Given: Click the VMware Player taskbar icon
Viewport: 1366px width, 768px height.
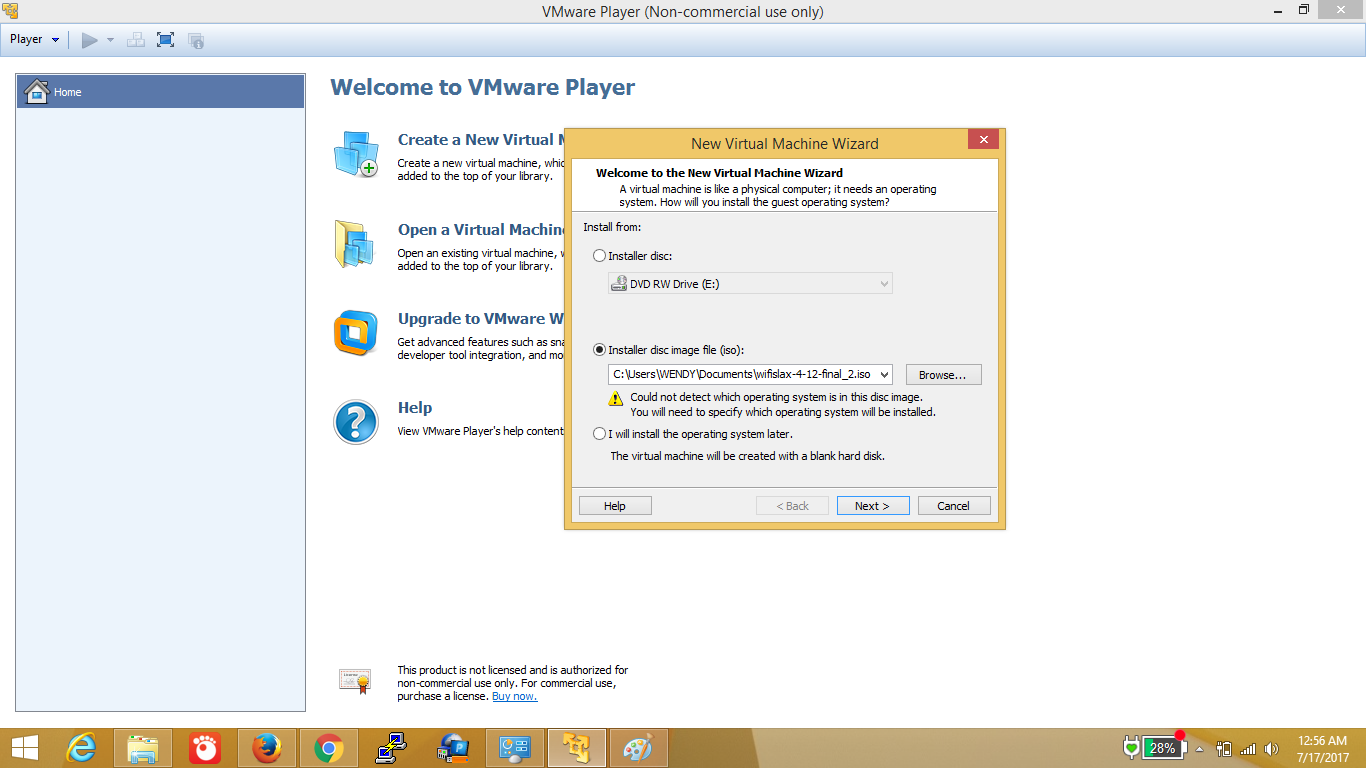Looking at the screenshot, I should click(577, 748).
